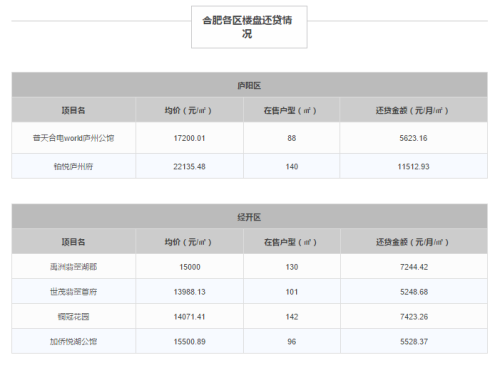Open the 禹洲翡翠湖郡 project name
The image size is (500, 365).
74,267
